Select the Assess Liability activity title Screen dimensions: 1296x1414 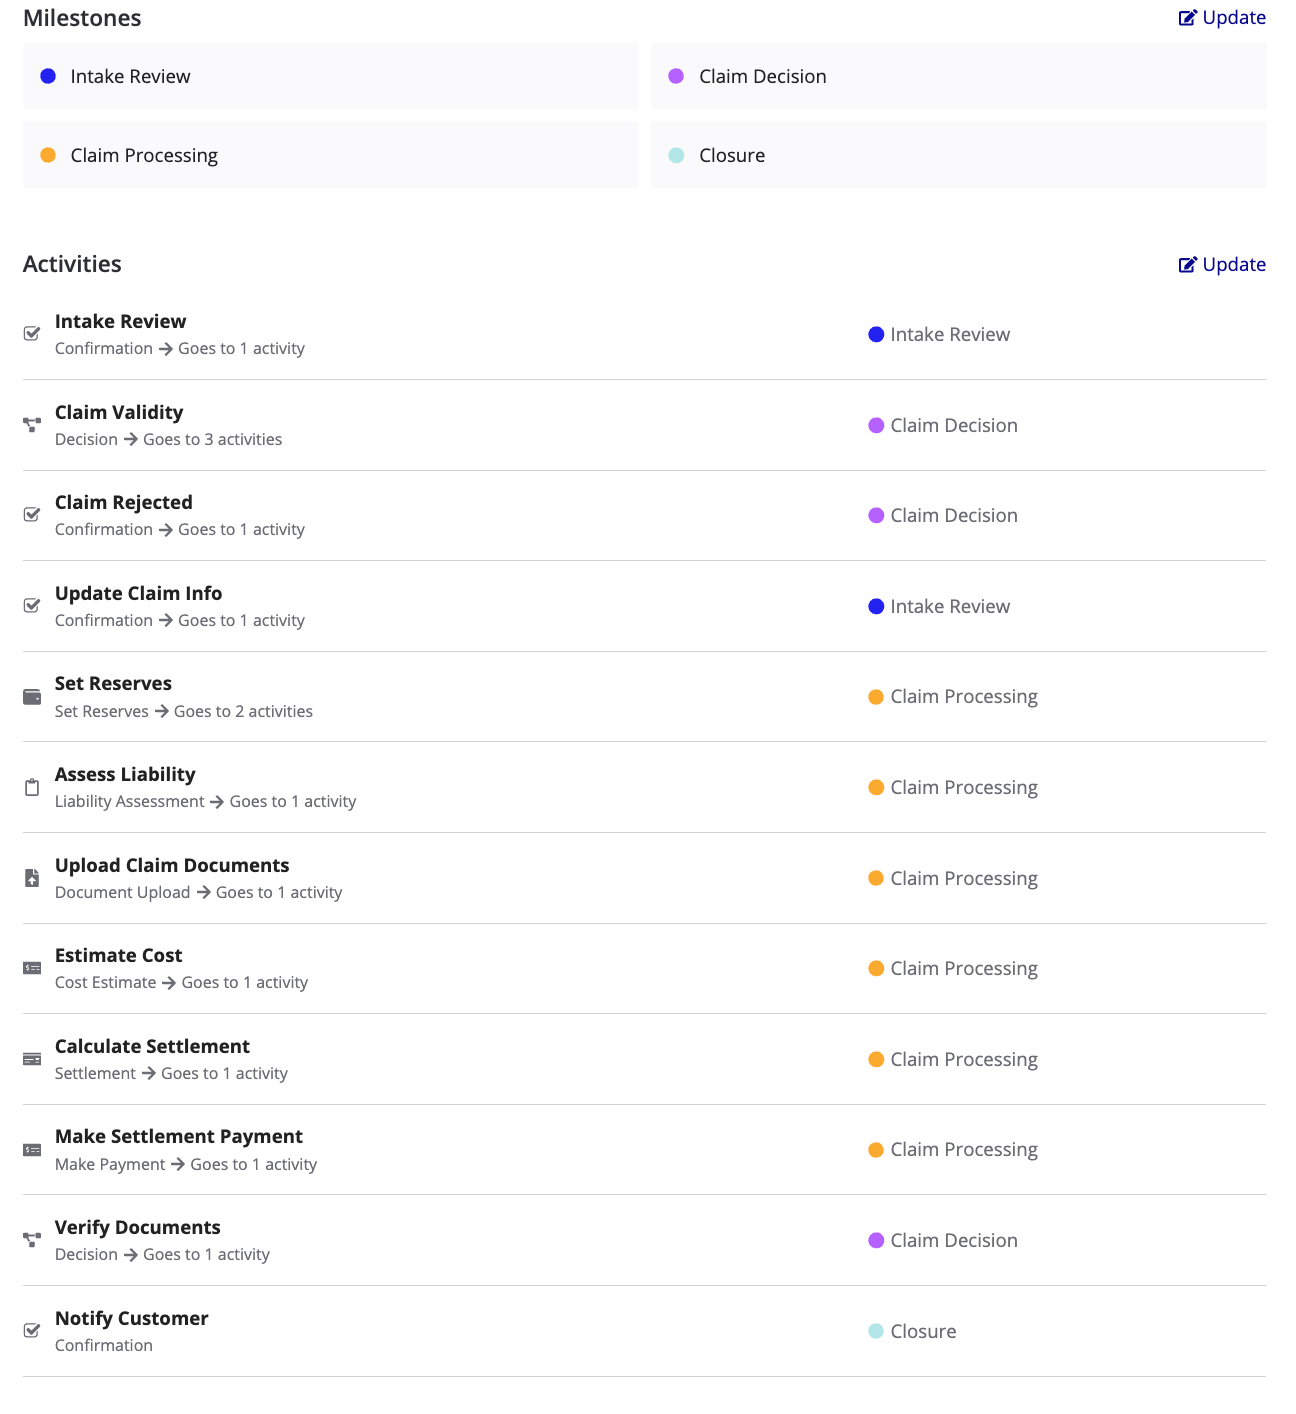tap(125, 774)
